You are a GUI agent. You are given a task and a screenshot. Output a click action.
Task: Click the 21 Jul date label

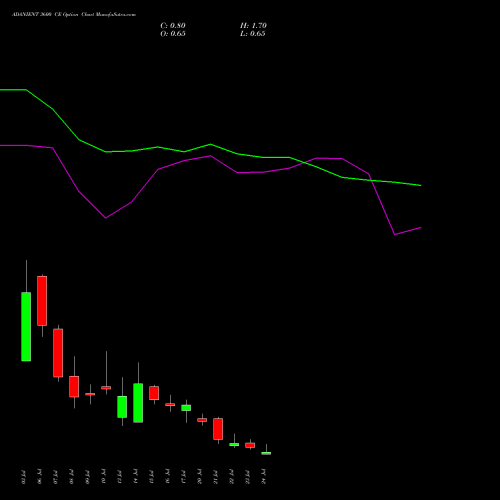pyautogui.click(x=216, y=477)
